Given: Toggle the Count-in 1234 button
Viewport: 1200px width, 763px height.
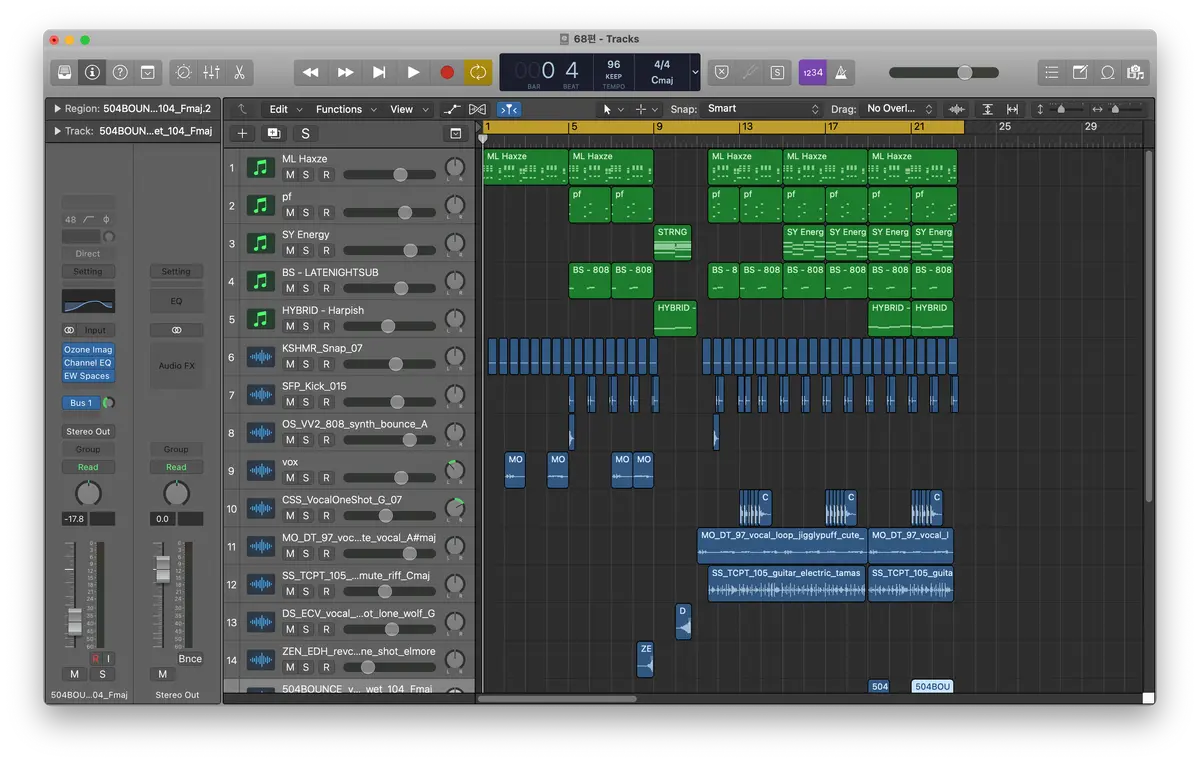Looking at the screenshot, I should (812, 72).
